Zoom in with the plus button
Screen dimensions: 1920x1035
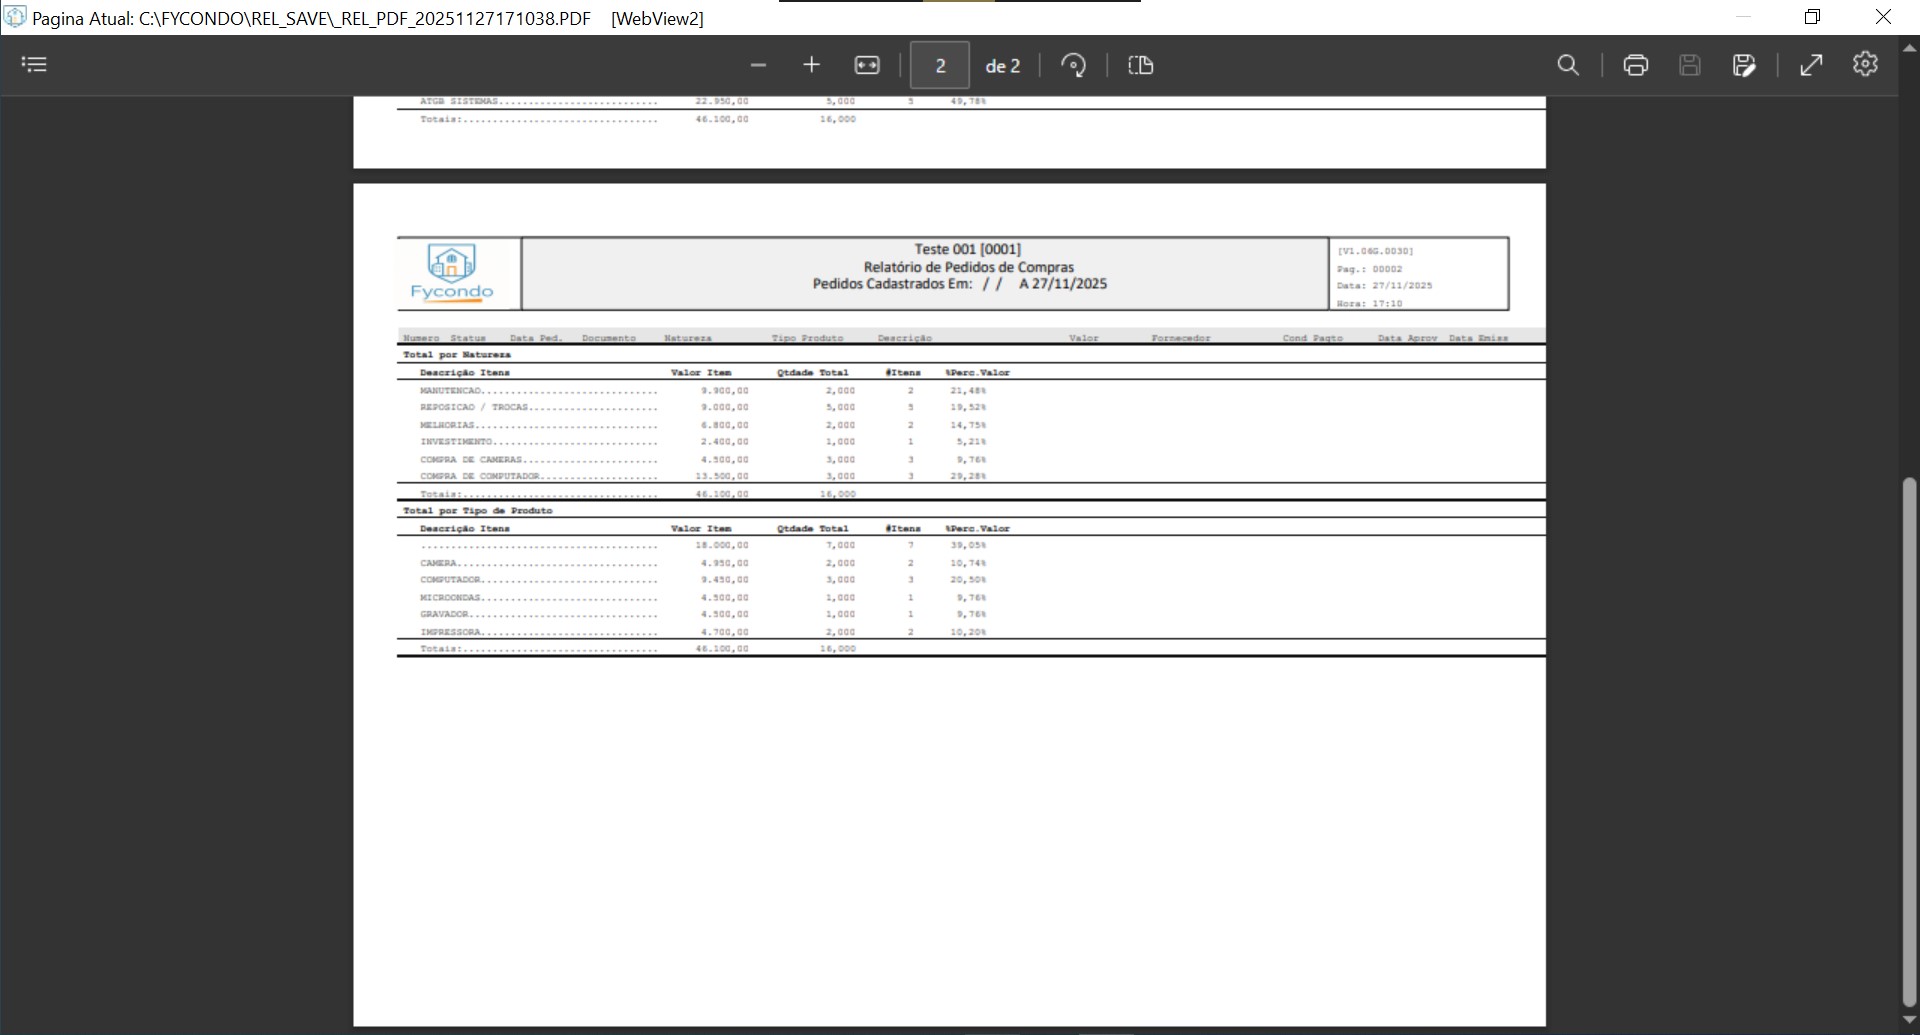pyautogui.click(x=811, y=65)
